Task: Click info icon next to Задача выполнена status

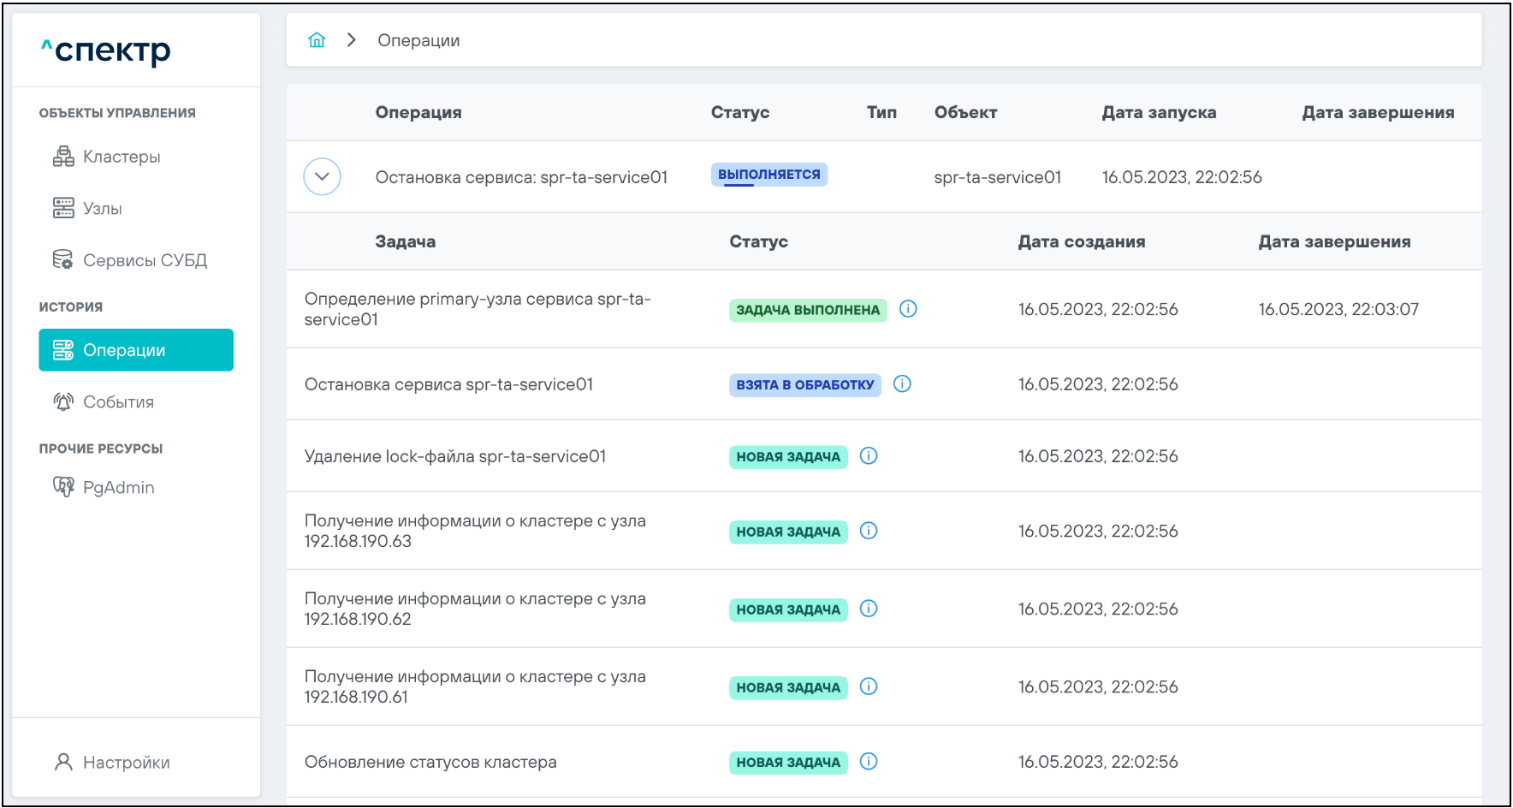Action: pyautogui.click(x=908, y=309)
